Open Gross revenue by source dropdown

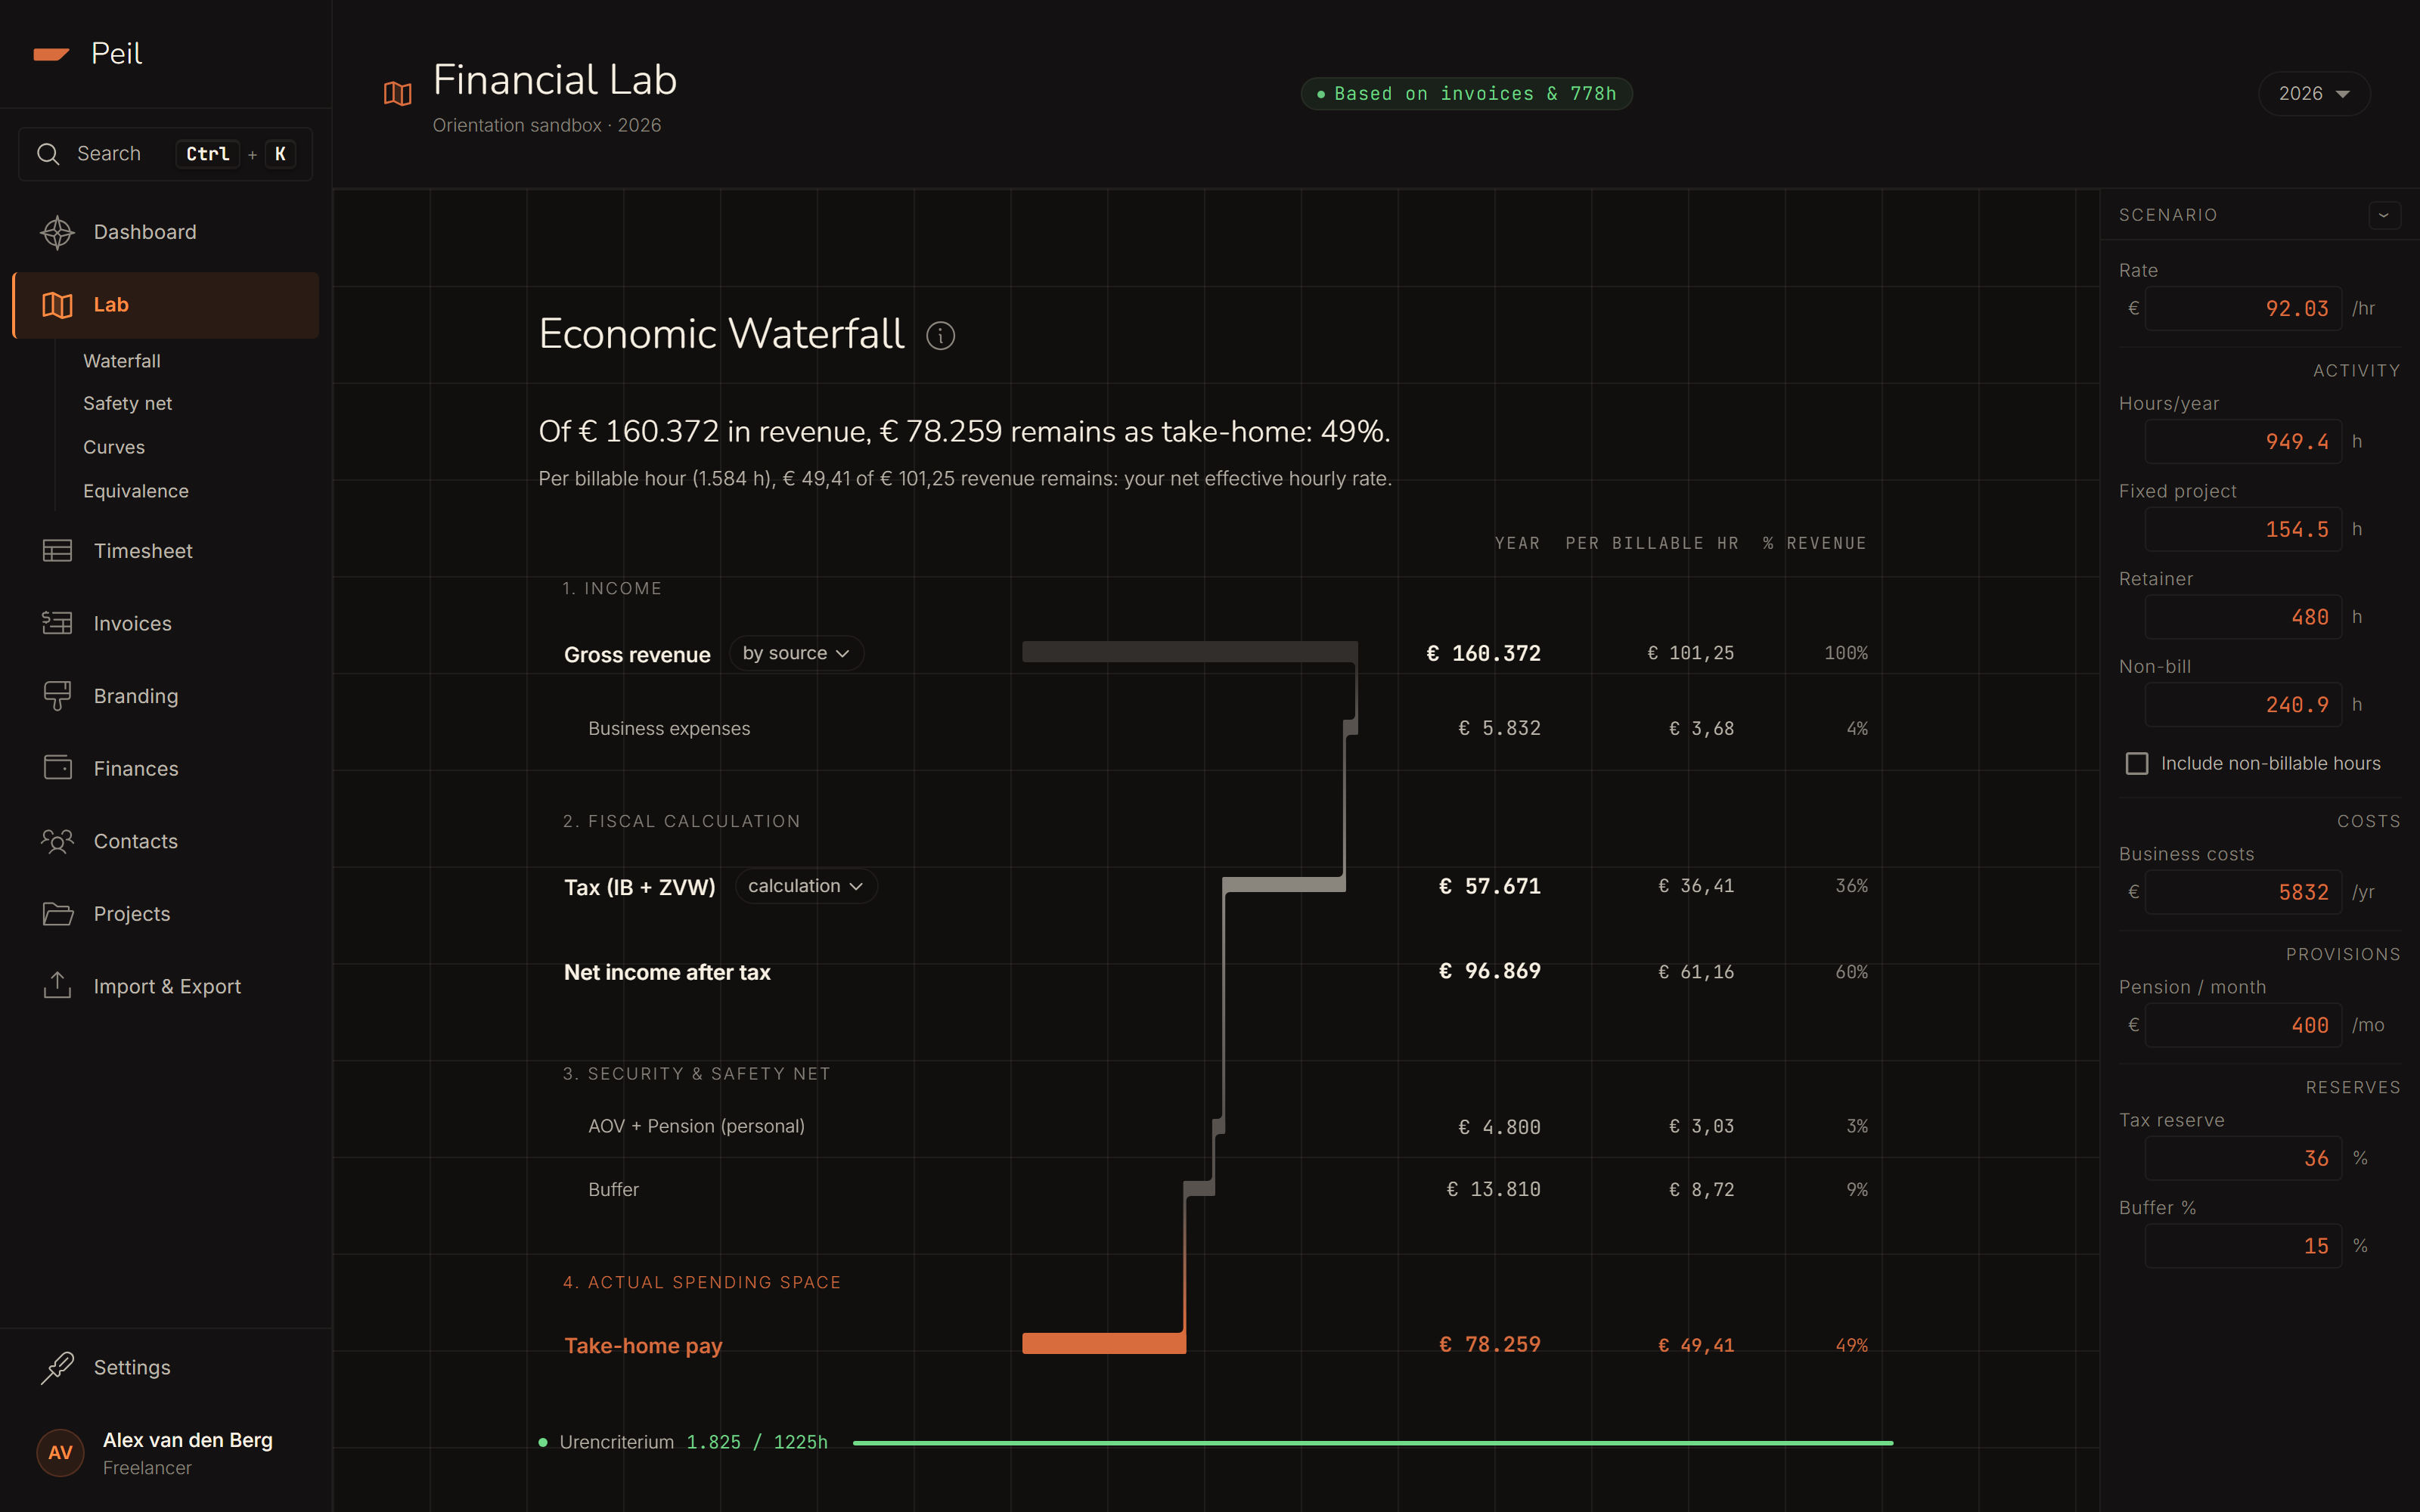point(796,654)
